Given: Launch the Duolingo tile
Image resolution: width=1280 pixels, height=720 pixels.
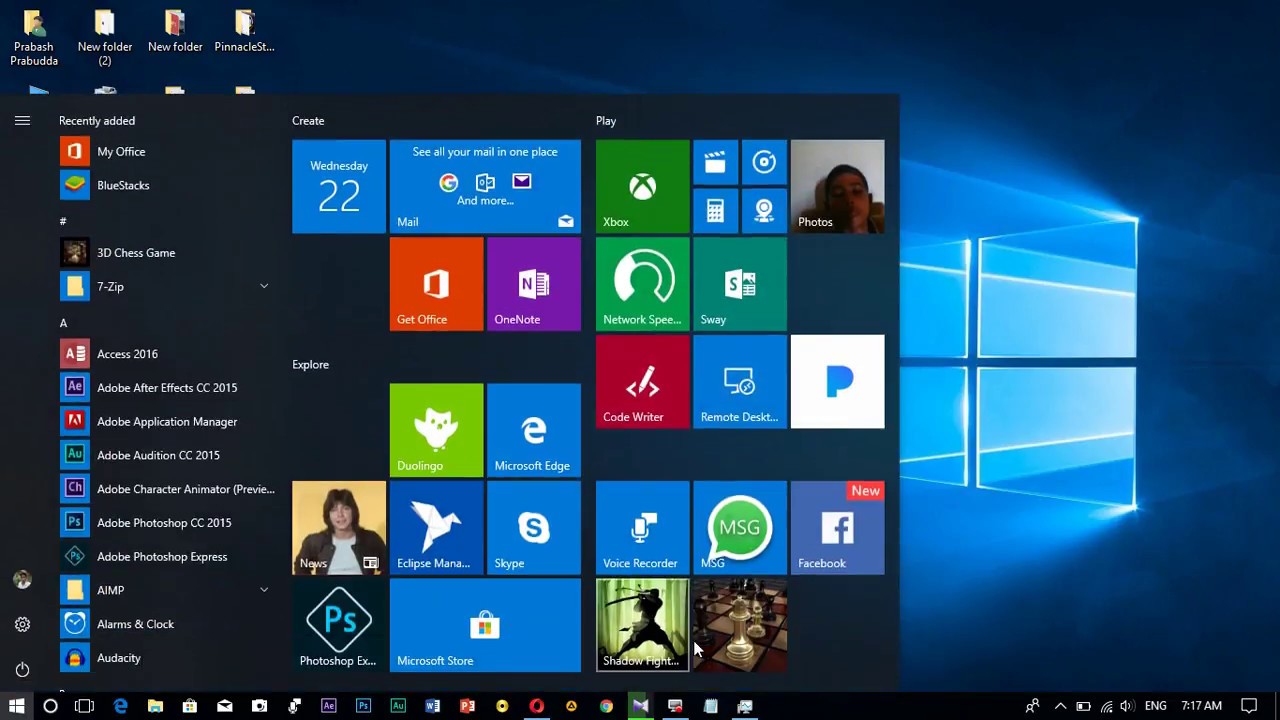Looking at the screenshot, I should point(436,430).
